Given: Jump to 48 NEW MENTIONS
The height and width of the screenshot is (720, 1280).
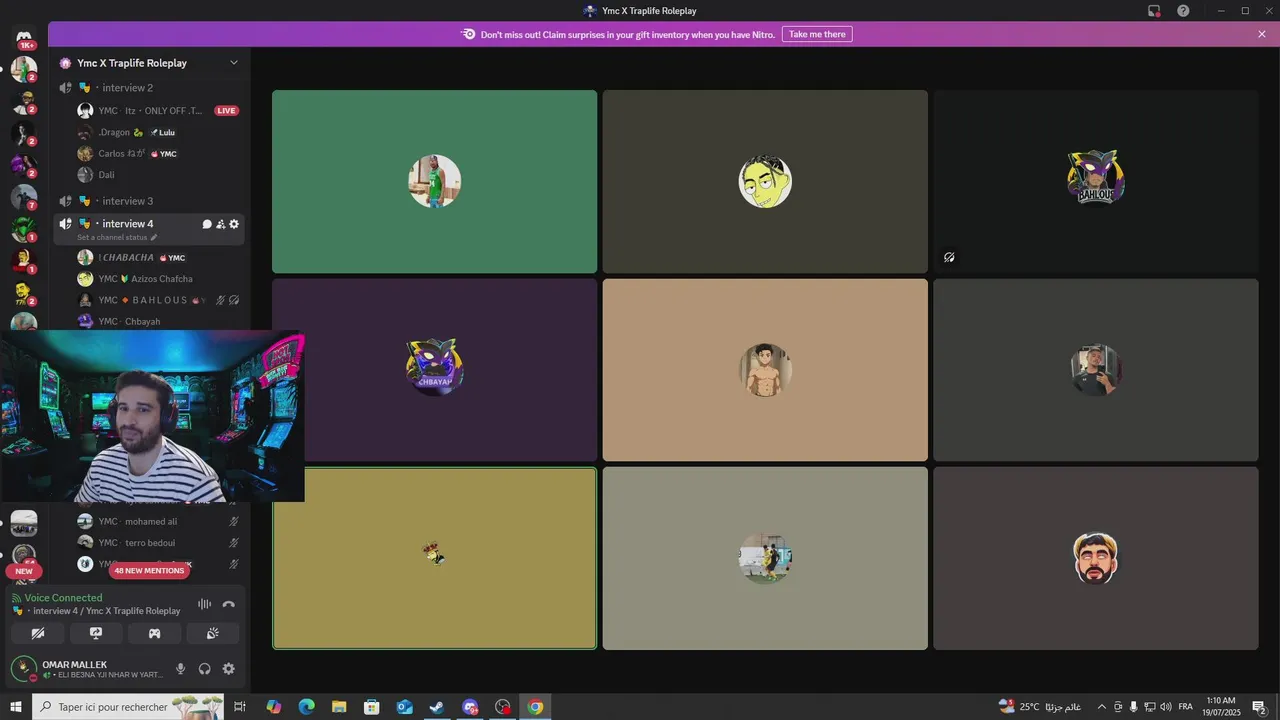Looking at the screenshot, I should pyautogui.click(x=149, y=571).
